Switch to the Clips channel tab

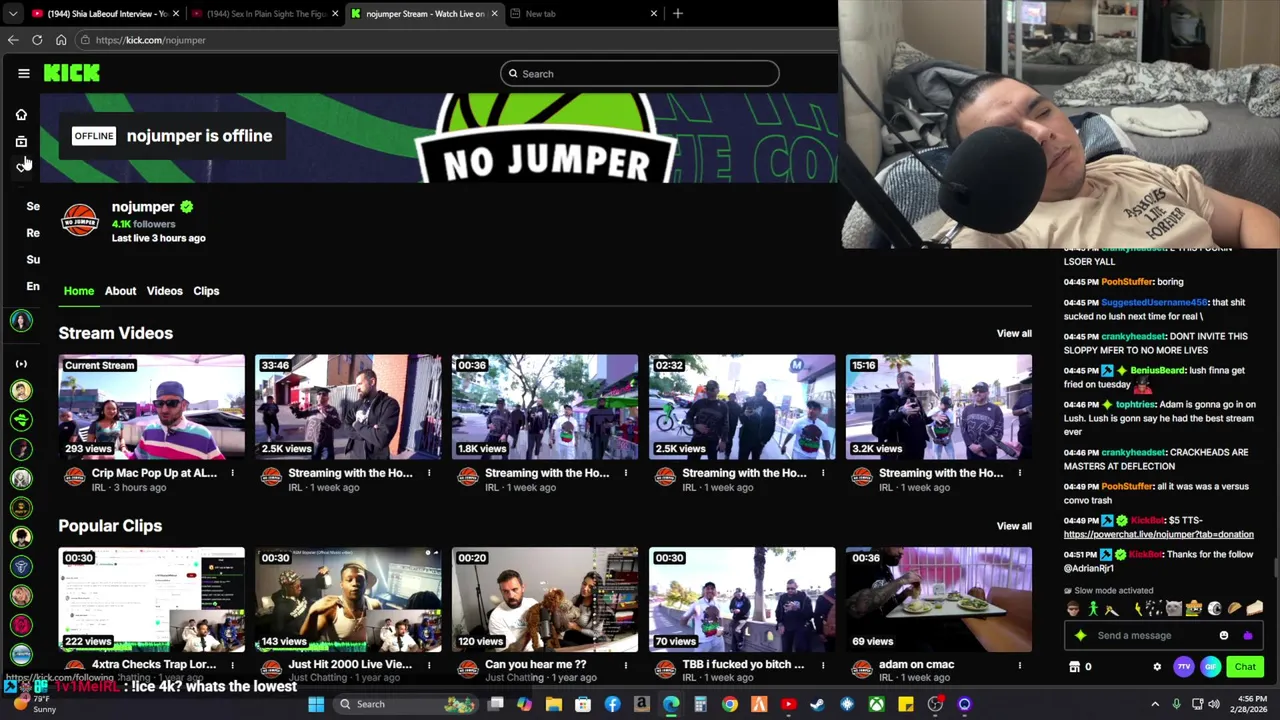[206, 291]
